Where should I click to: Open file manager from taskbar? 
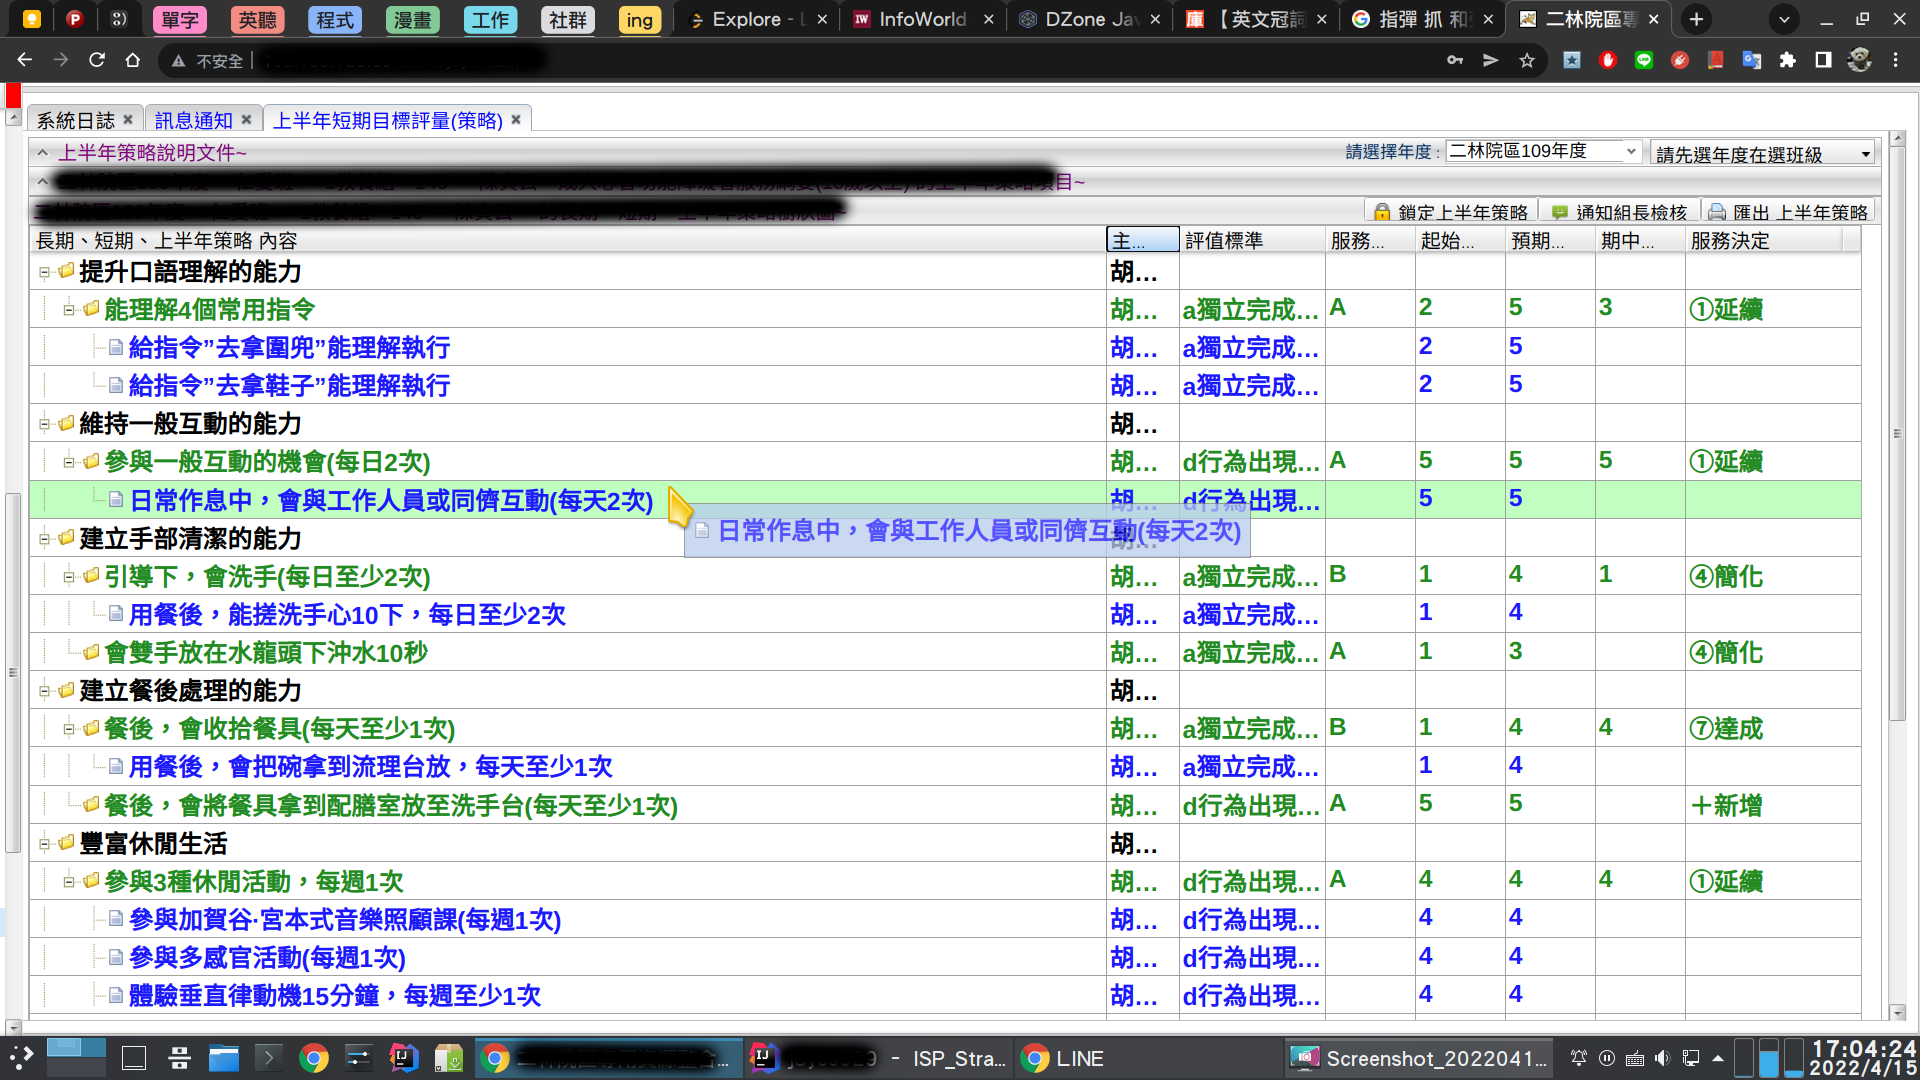tap(224, 1058)
